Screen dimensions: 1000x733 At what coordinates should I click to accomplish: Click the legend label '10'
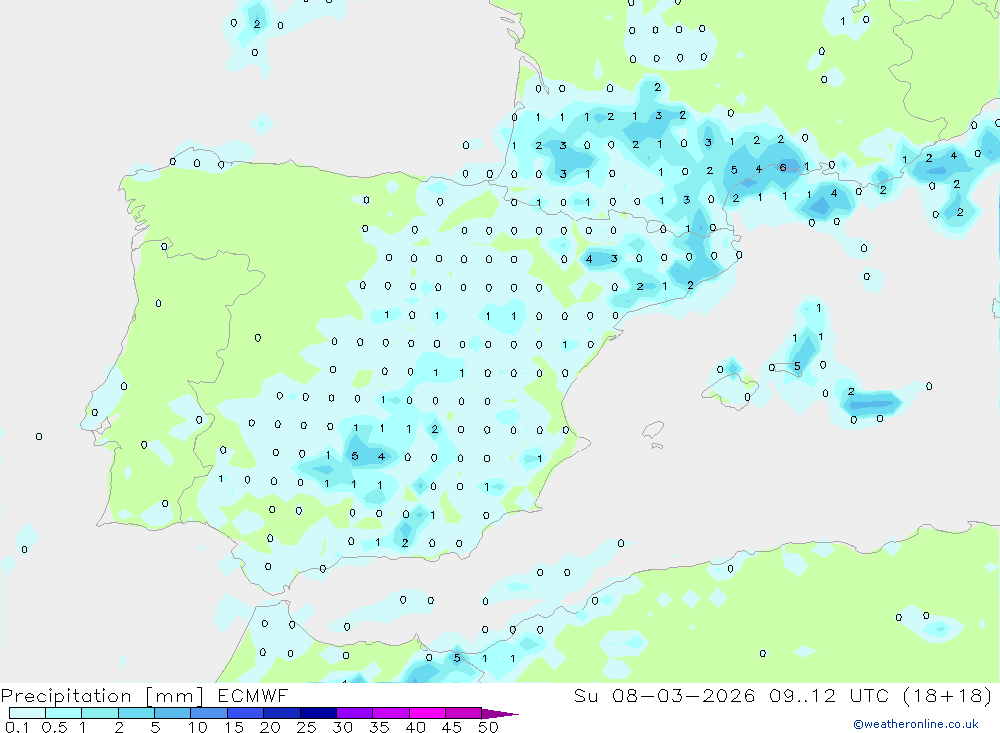coord(198,727)
